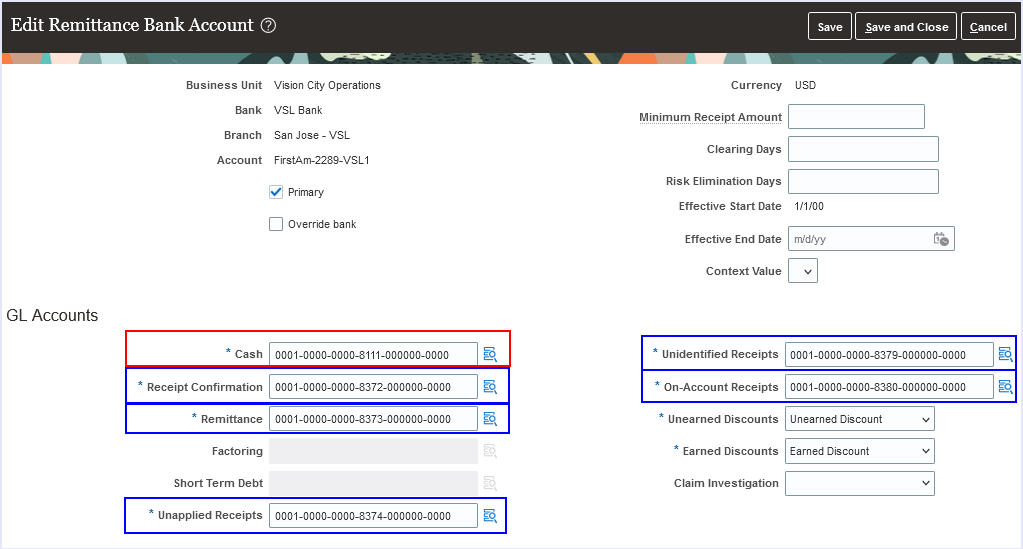This screenshot has height=549, width=1023.
Task: Expand the Context Value dropdown
Action: pos(803,271)
